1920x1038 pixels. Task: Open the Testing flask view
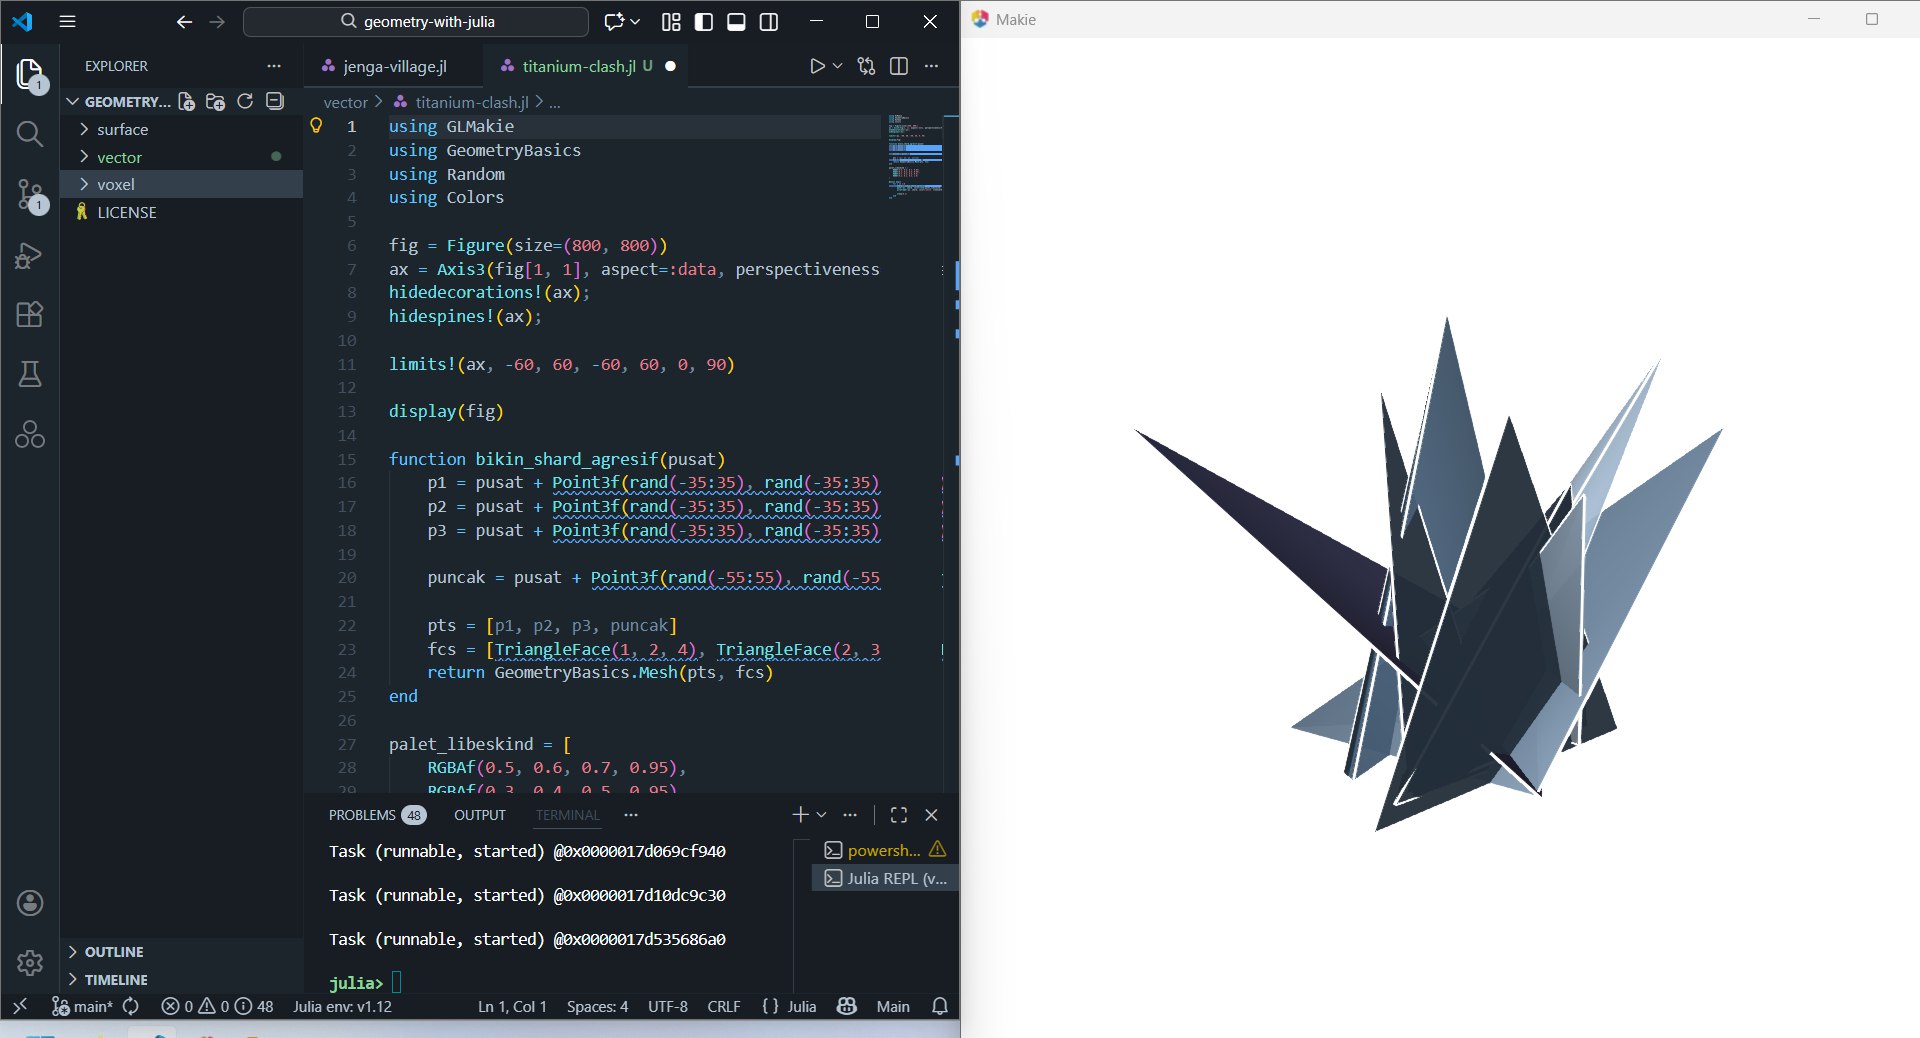pos(30,375)
